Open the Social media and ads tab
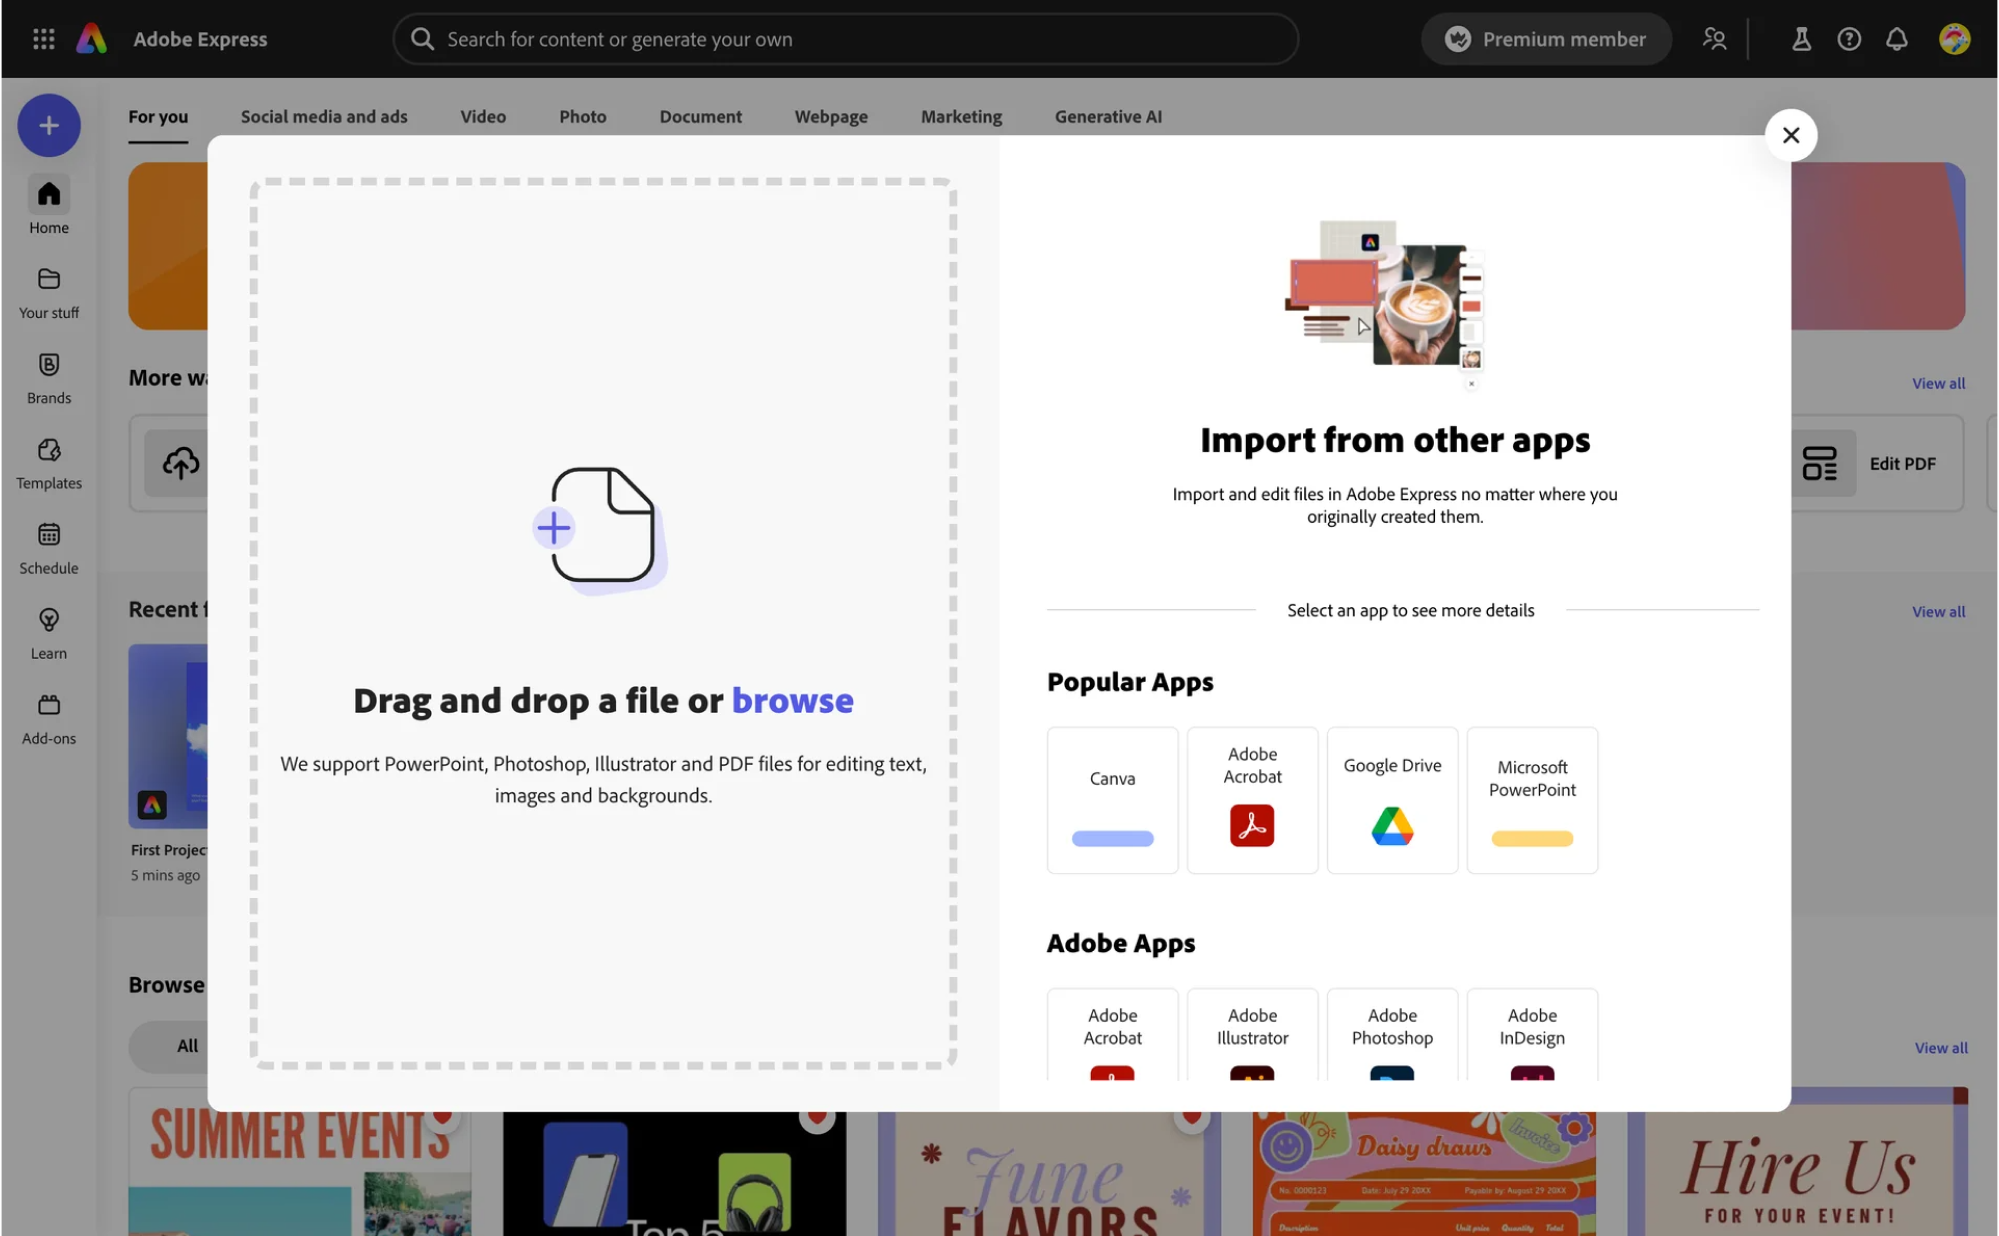Viewport: 1999px width, 1236px height. 323,116
